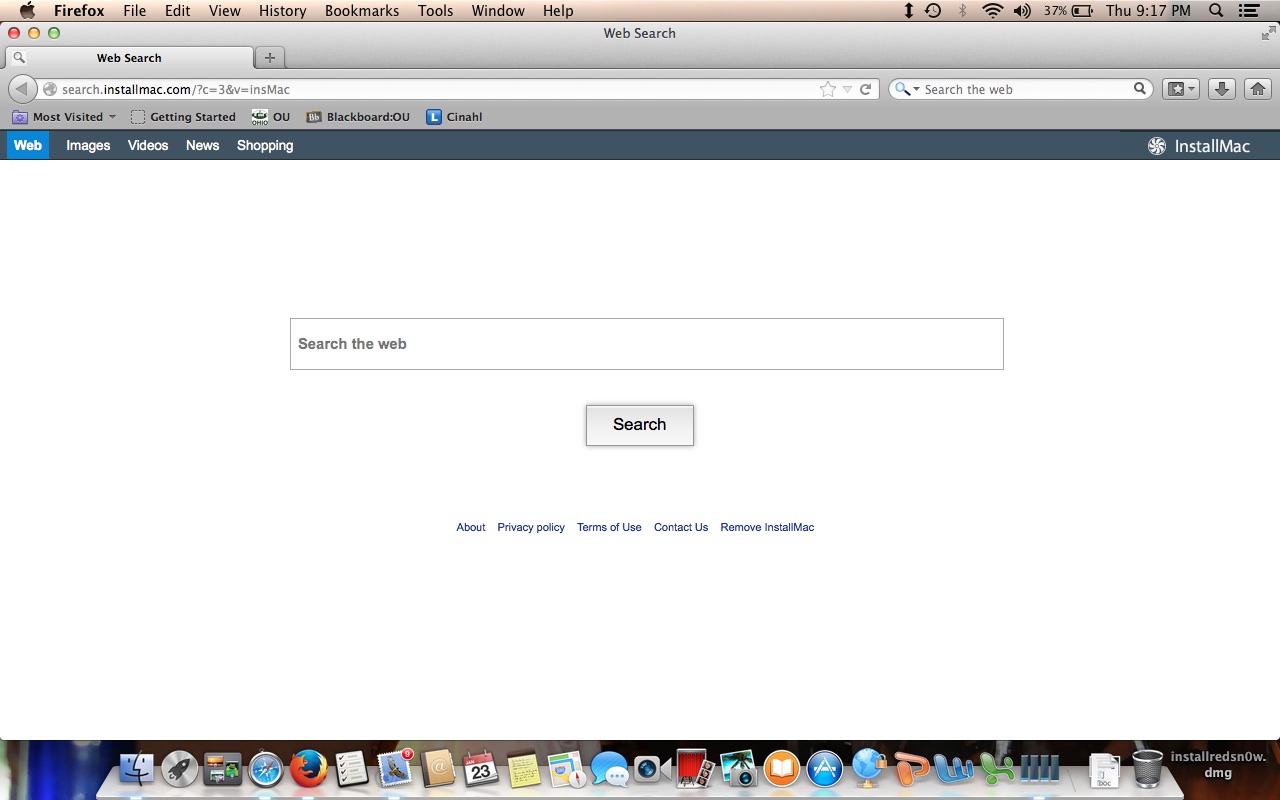
Task: Open the search engine chooser dropdown
Action: pos(907,89)
